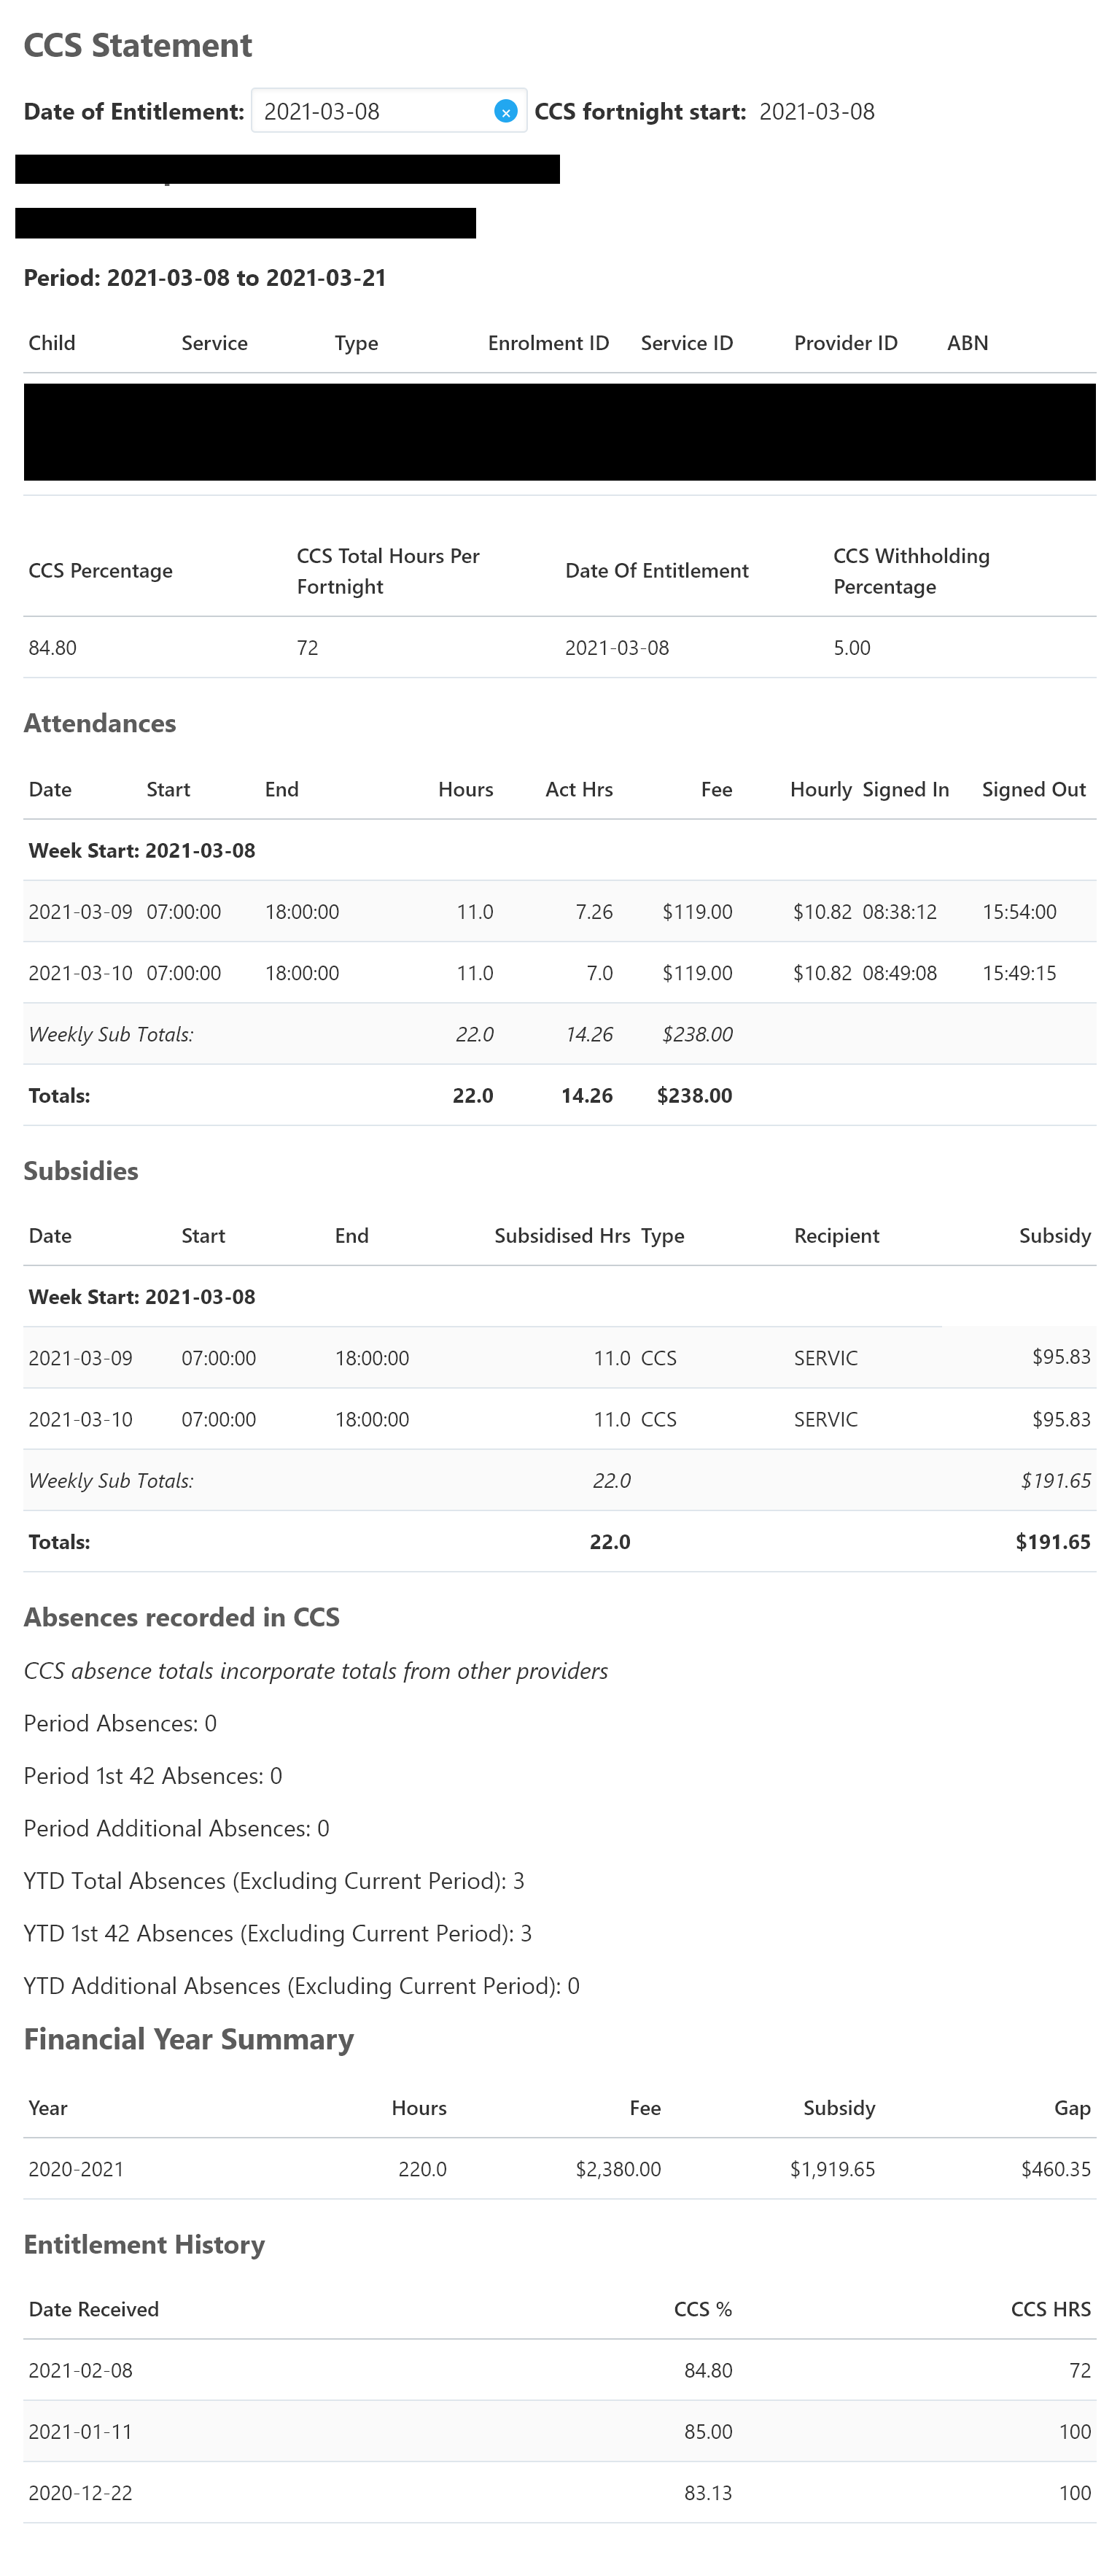Click the Enrolment ID column header

click(548, 343)
